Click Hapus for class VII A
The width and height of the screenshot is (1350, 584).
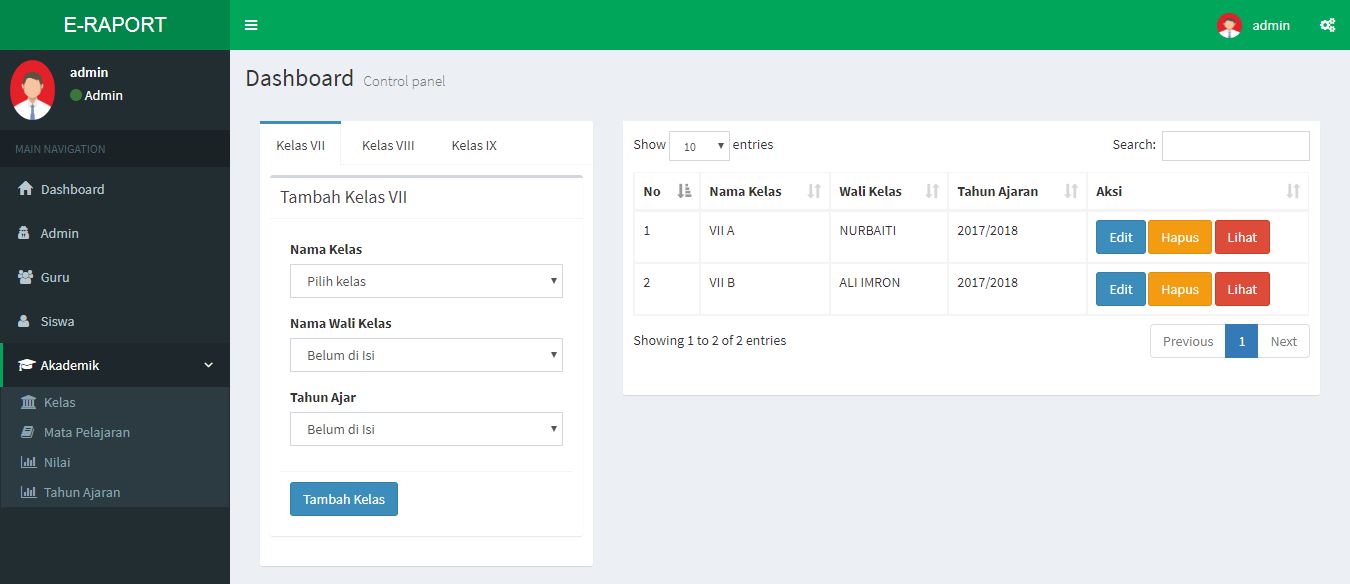tap(1179, 237)
